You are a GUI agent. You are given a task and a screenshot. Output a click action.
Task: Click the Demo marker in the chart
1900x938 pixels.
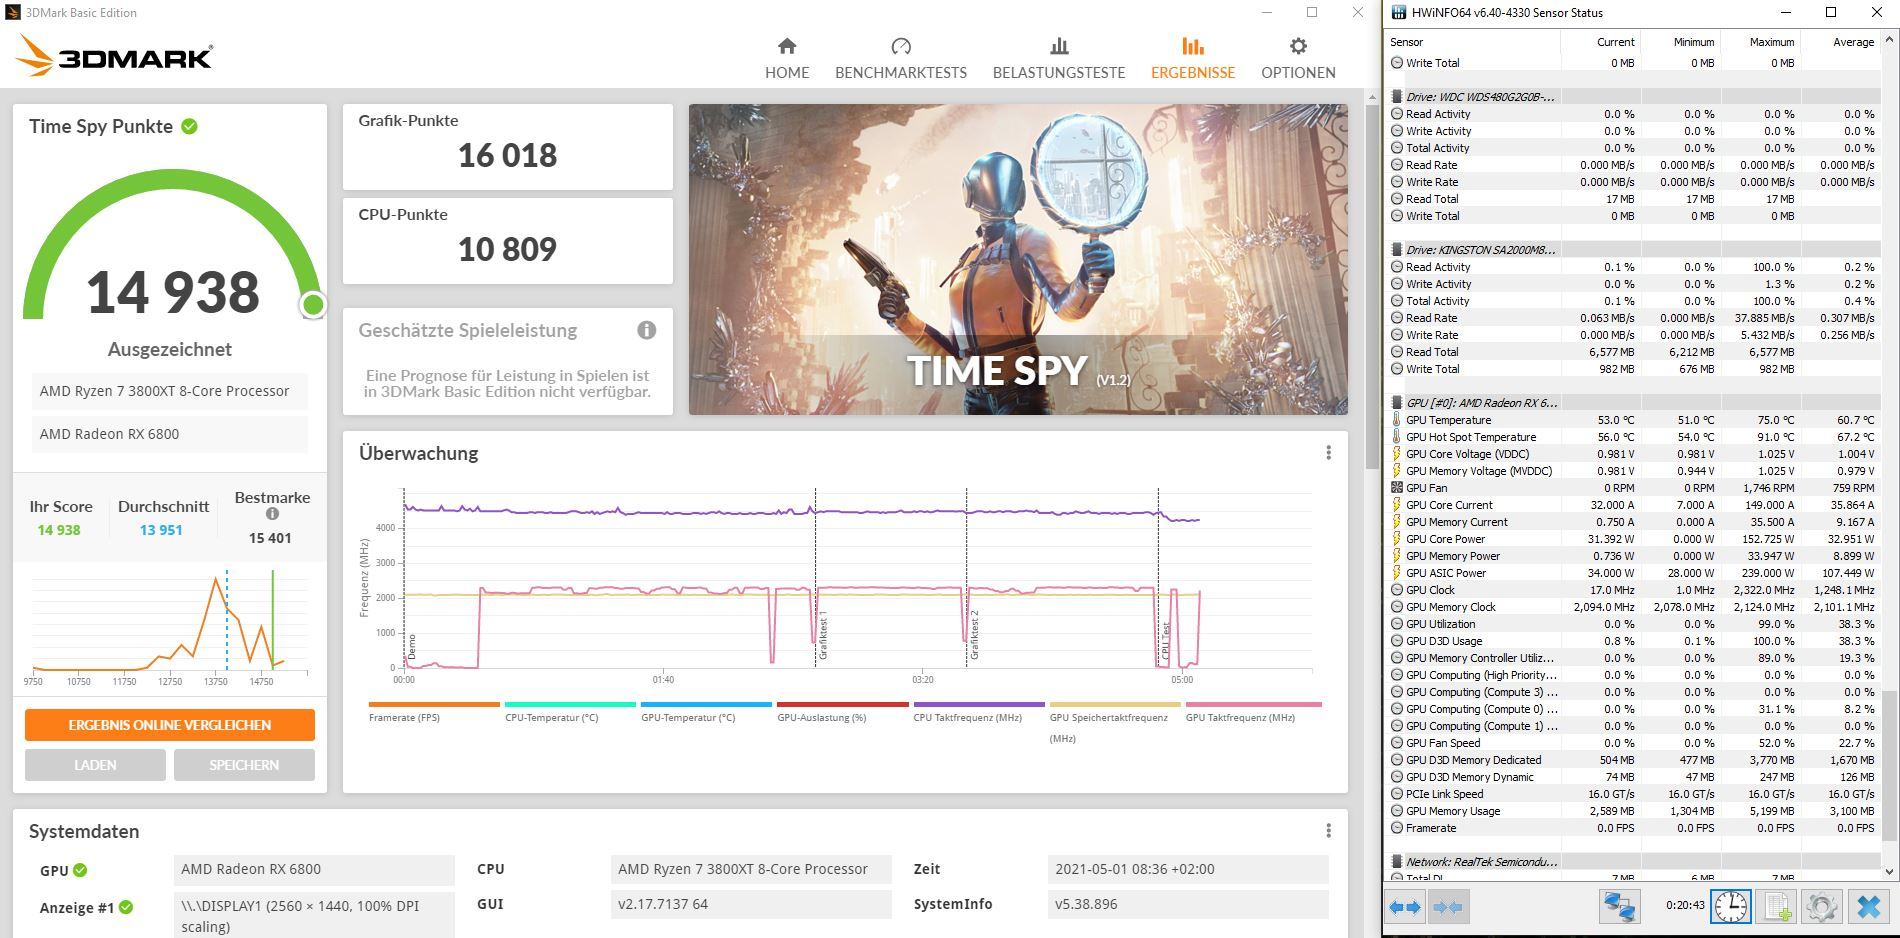(410, 647)
